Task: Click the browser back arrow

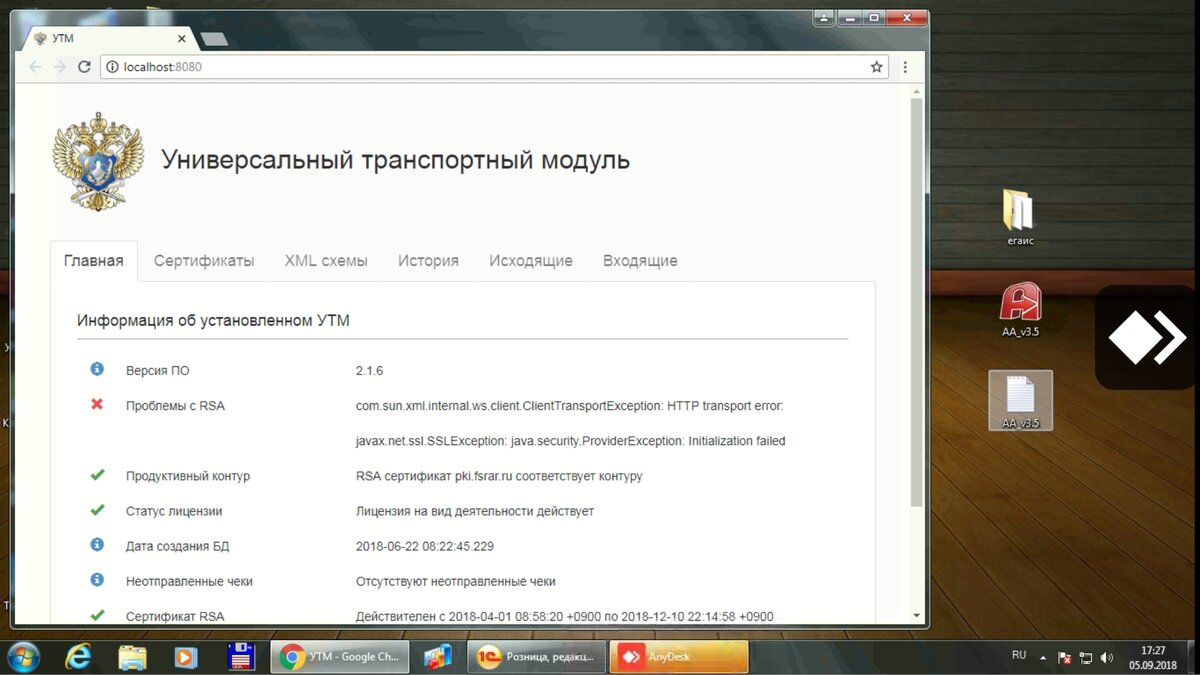Action: click(35, 67)
